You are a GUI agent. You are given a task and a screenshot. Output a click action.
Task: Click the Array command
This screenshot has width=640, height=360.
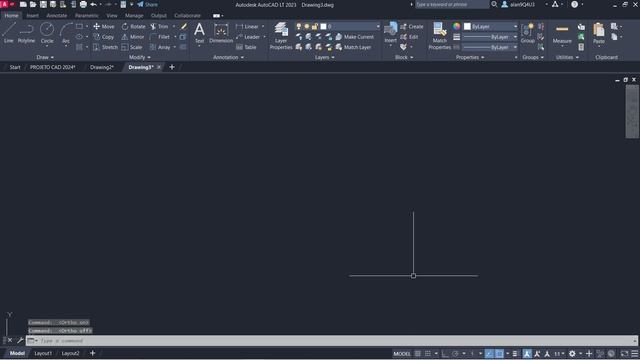pyautogui.click(x=160, y=47)
